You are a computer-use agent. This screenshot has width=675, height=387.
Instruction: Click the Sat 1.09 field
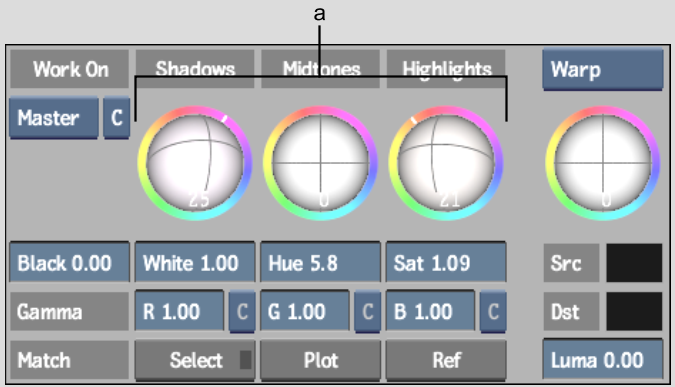(446, 263)
